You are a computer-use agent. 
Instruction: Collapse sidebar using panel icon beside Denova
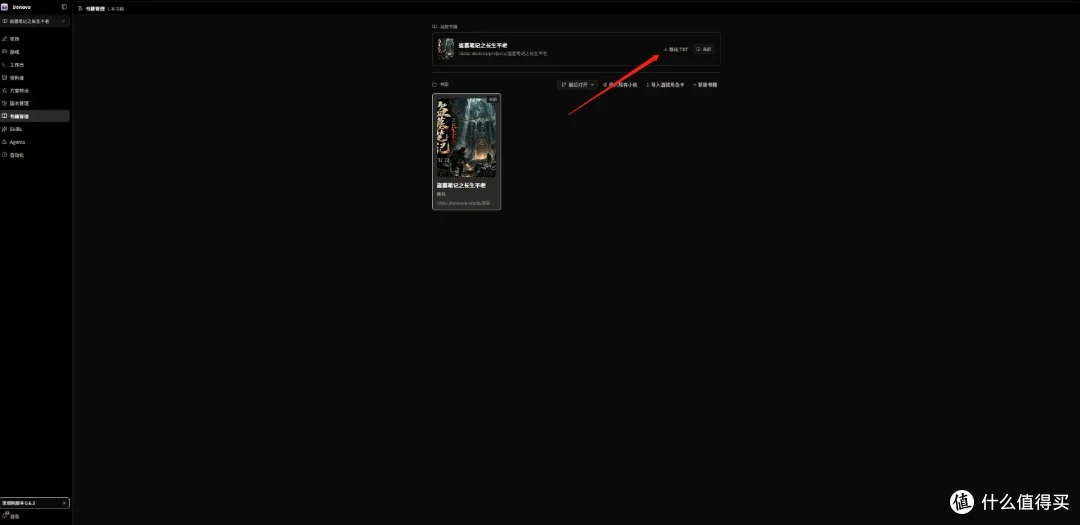tap(65, 7)
